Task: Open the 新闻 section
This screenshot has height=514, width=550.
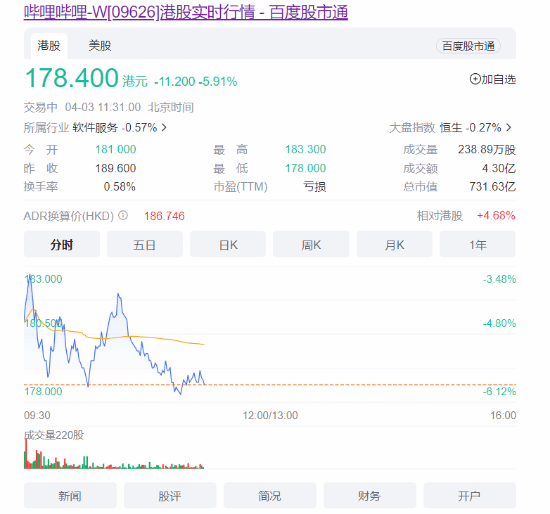Action: click(70, 495)
